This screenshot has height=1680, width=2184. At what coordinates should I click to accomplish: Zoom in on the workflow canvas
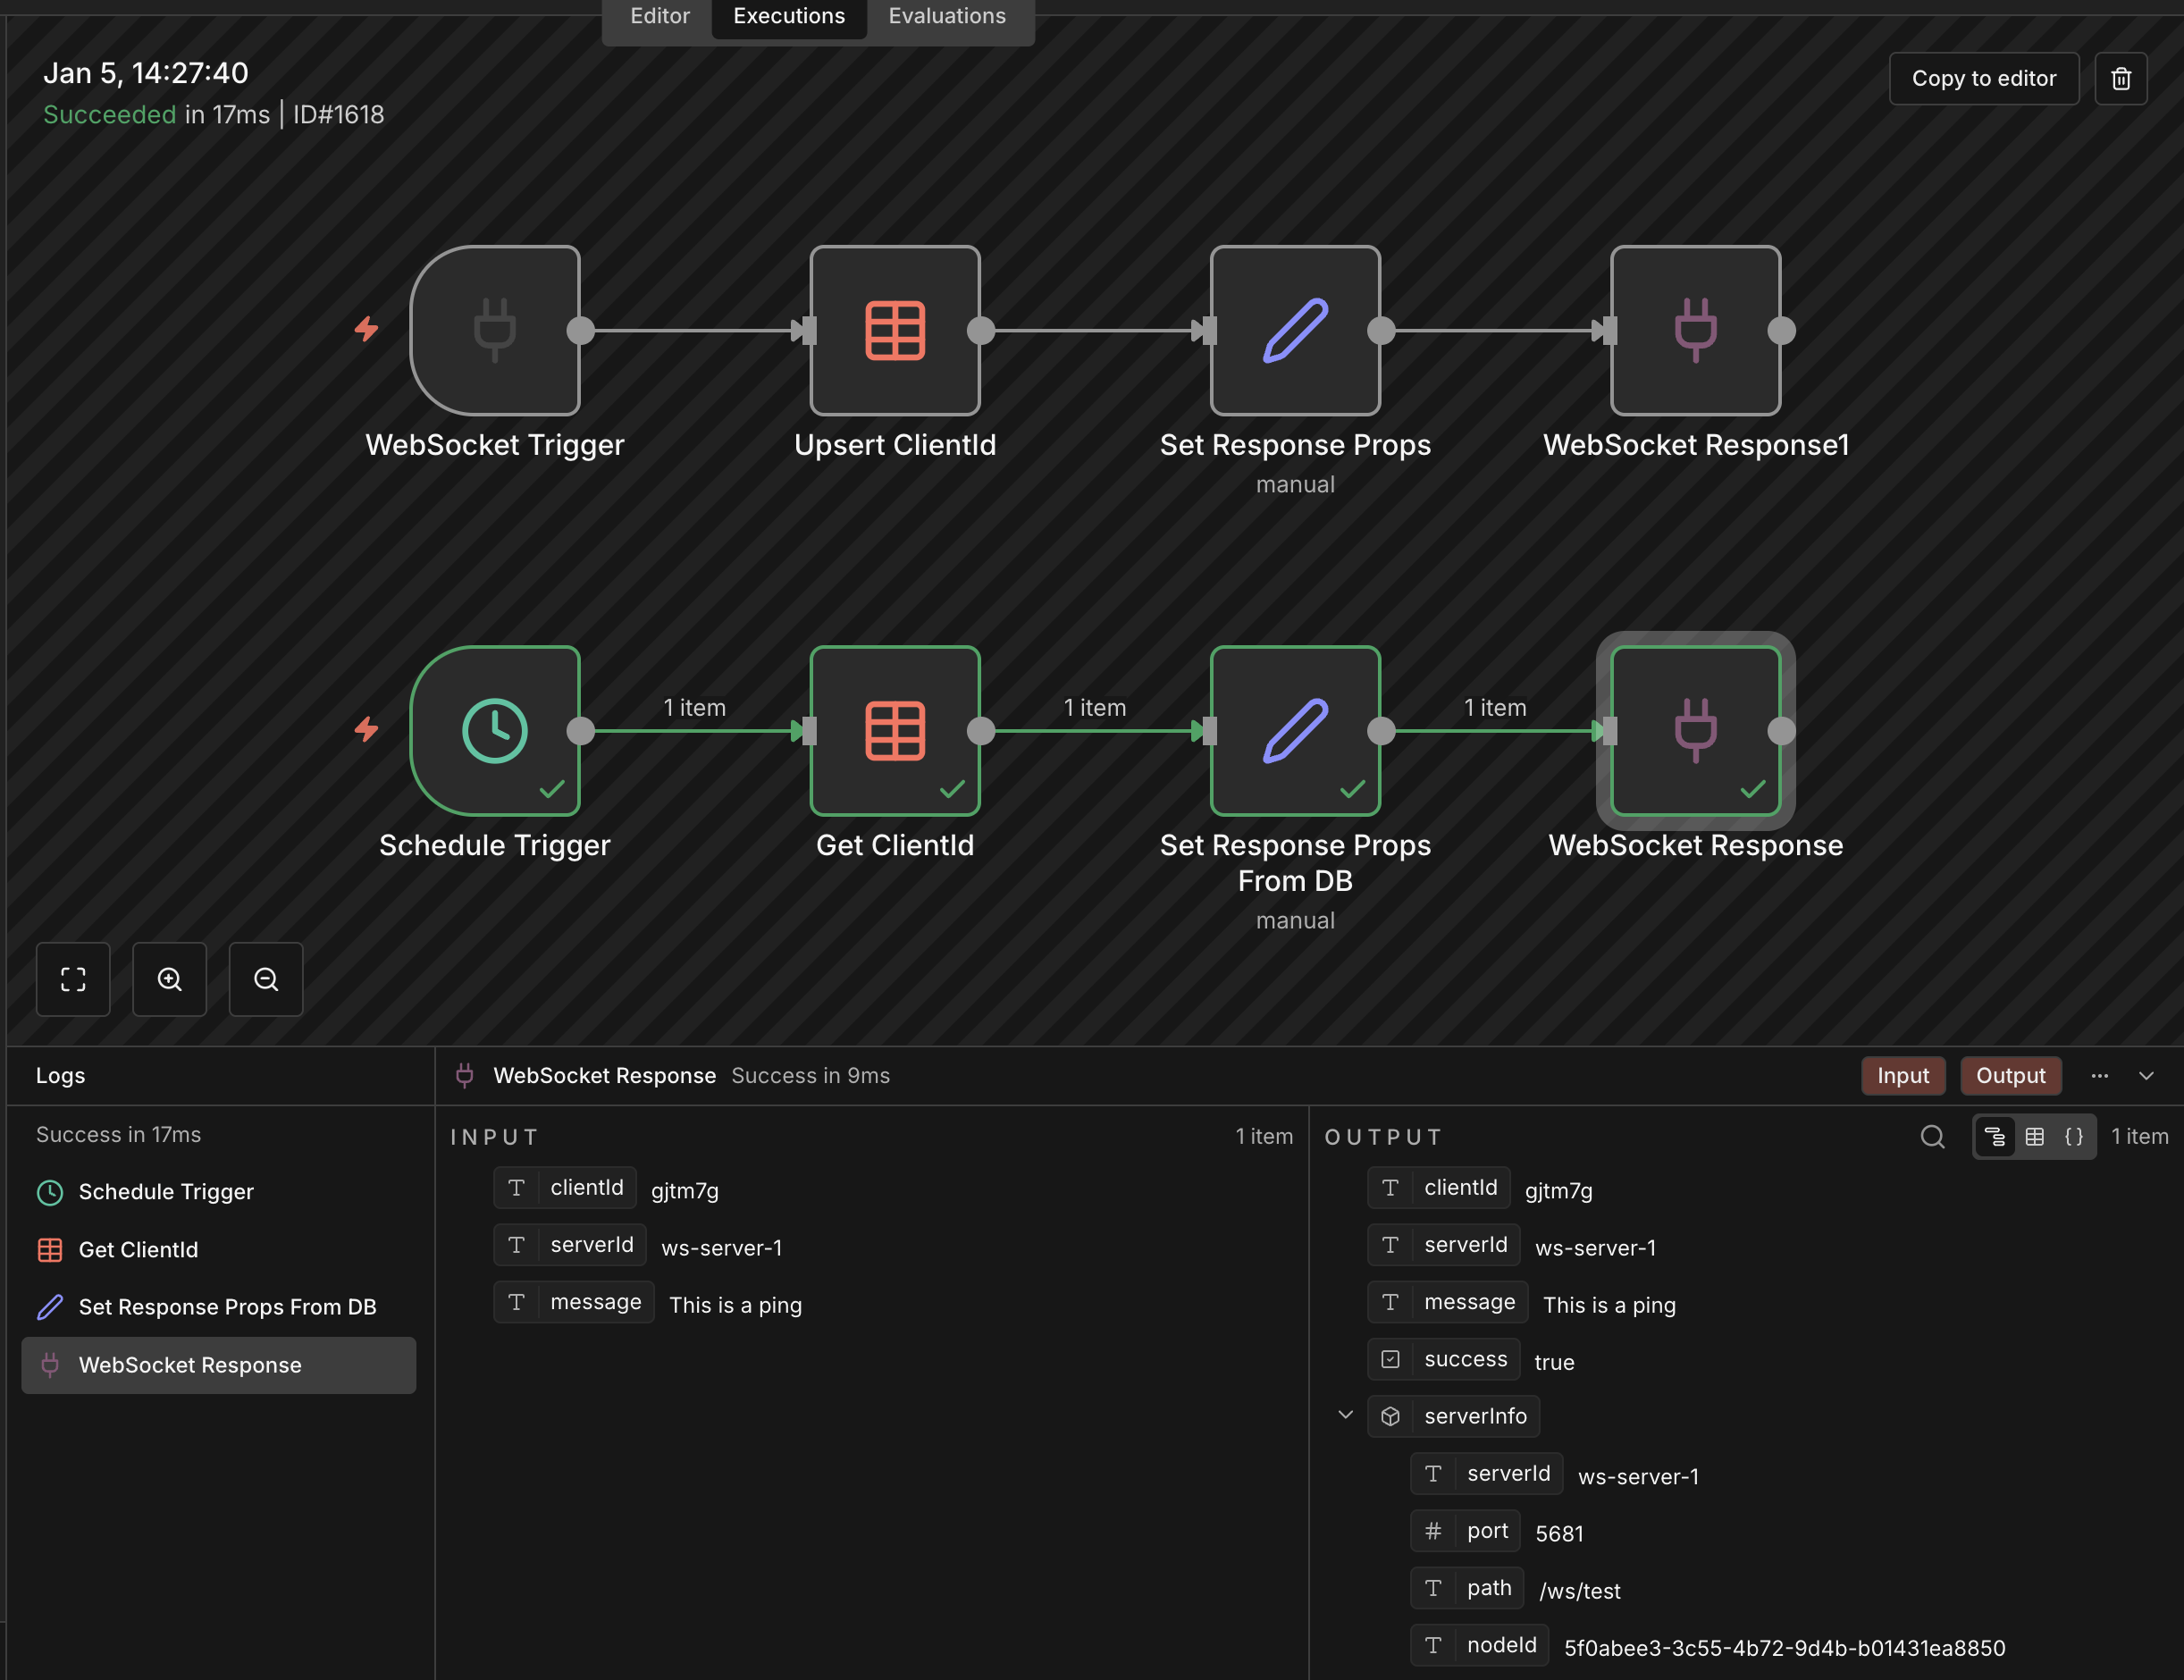click(169, 979)
